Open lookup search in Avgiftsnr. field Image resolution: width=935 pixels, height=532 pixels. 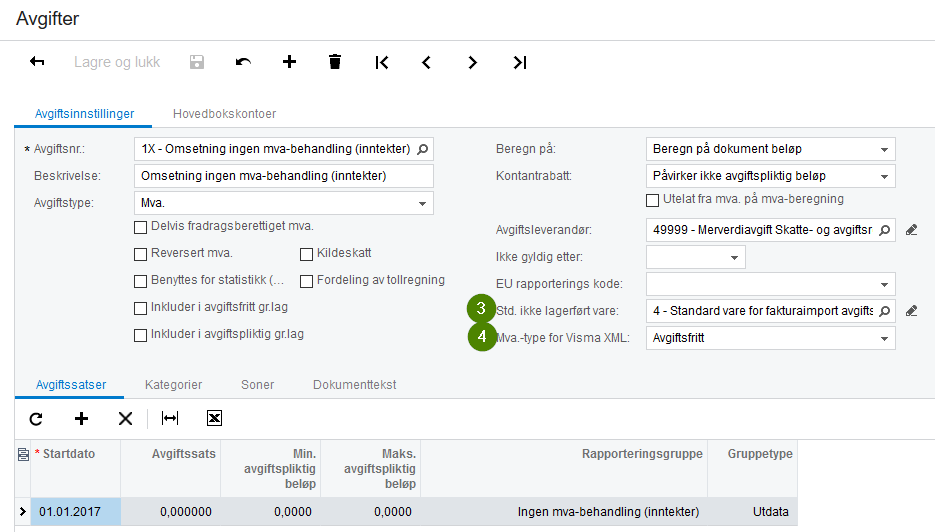coord(423,149)
